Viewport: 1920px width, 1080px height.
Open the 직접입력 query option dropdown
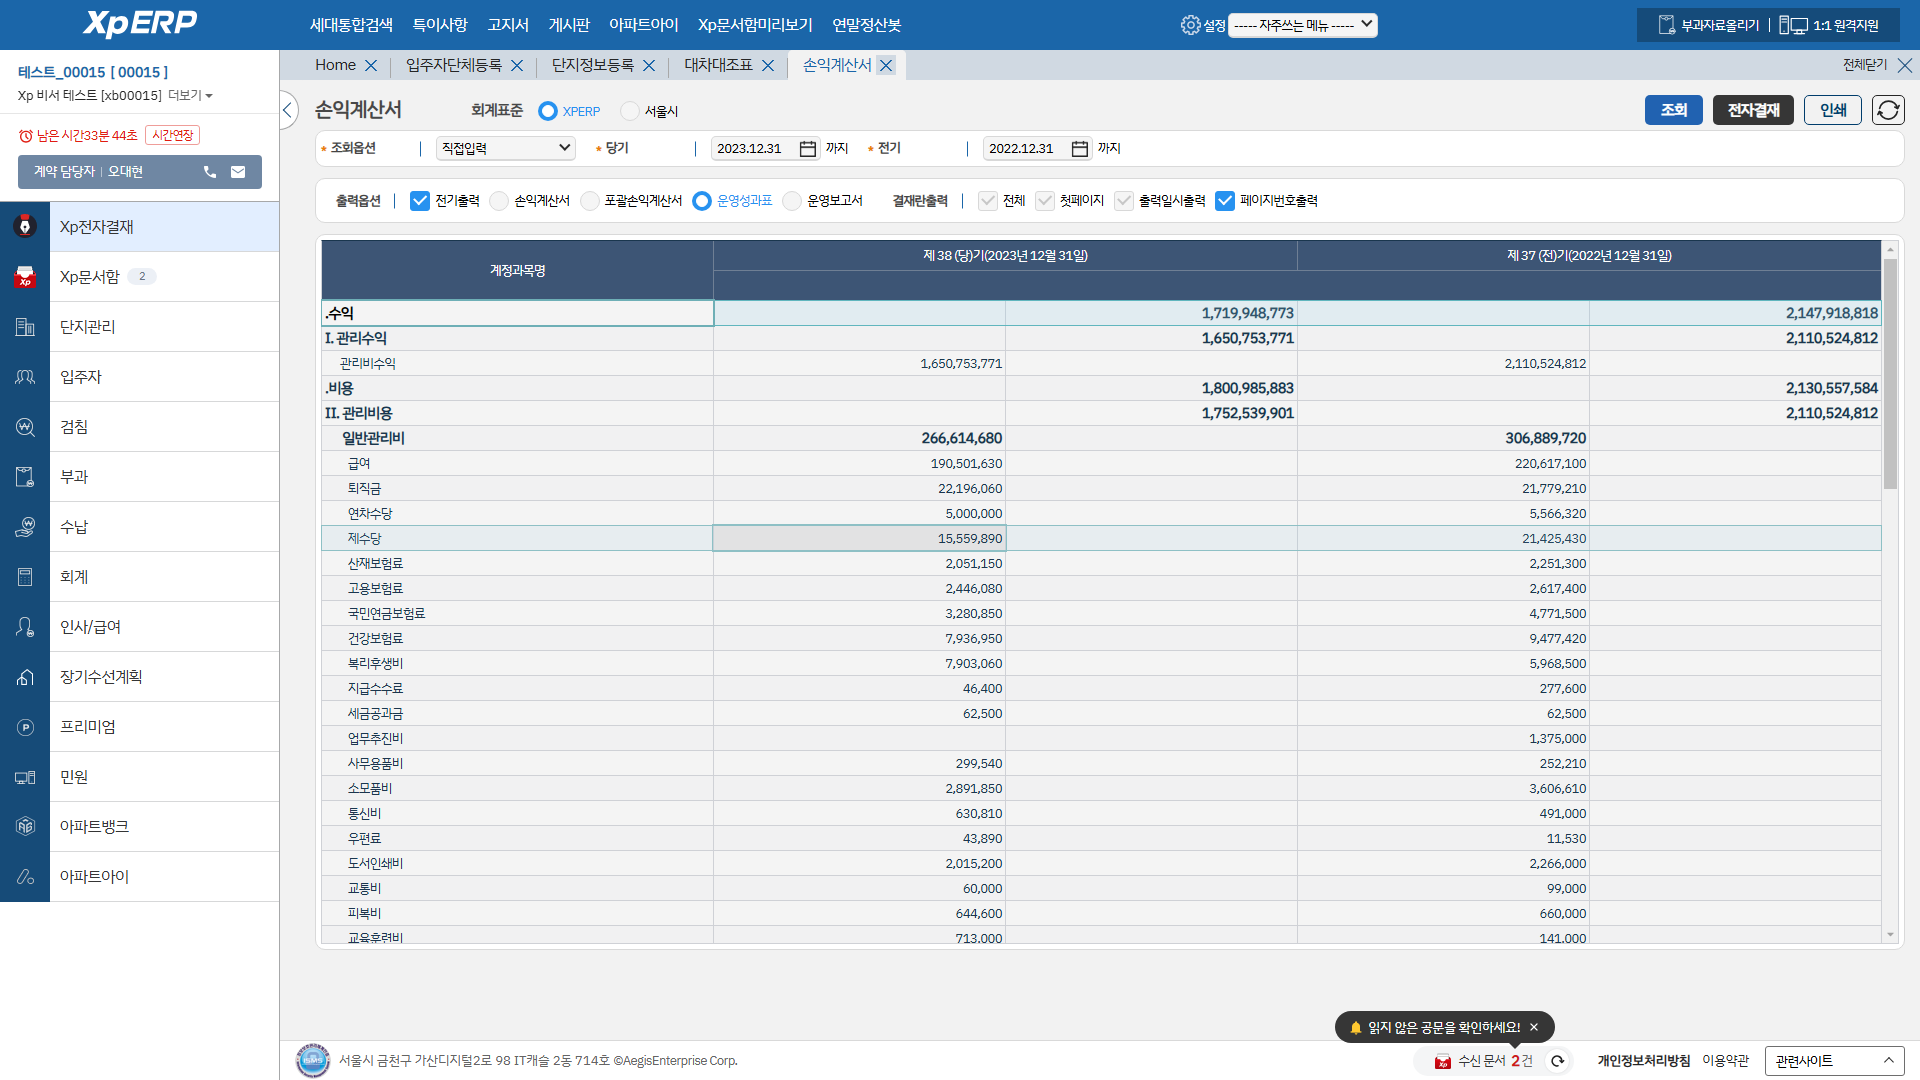coord(506,148)
